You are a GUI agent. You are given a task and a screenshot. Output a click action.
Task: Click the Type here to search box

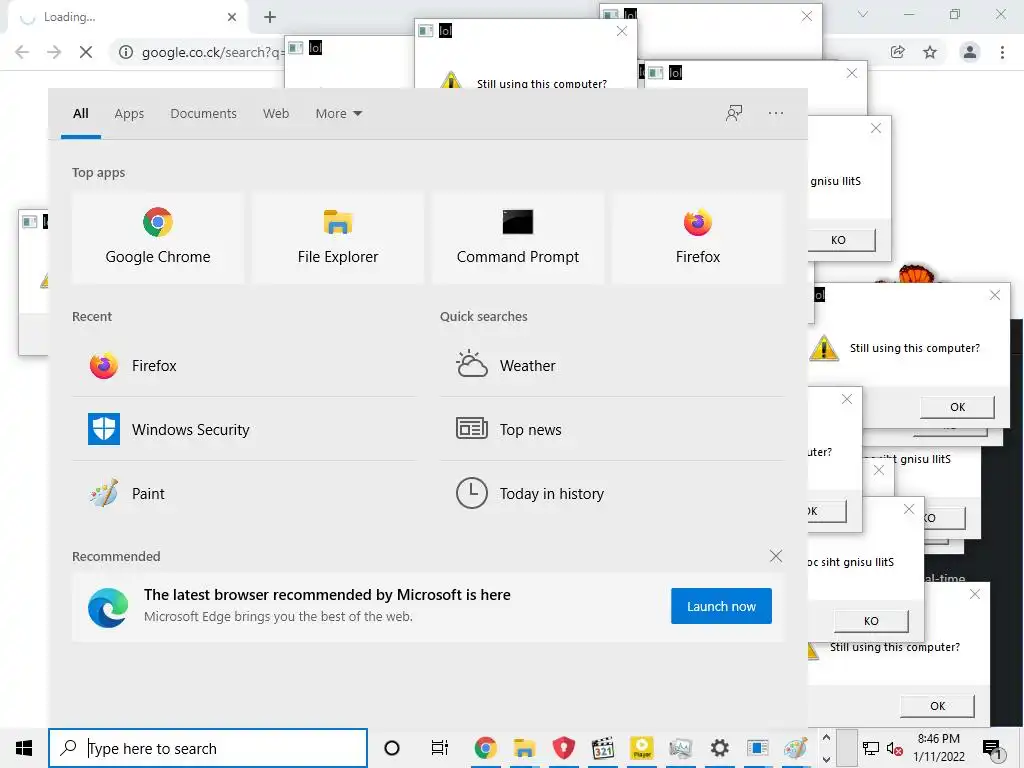(x=208, y=748)
